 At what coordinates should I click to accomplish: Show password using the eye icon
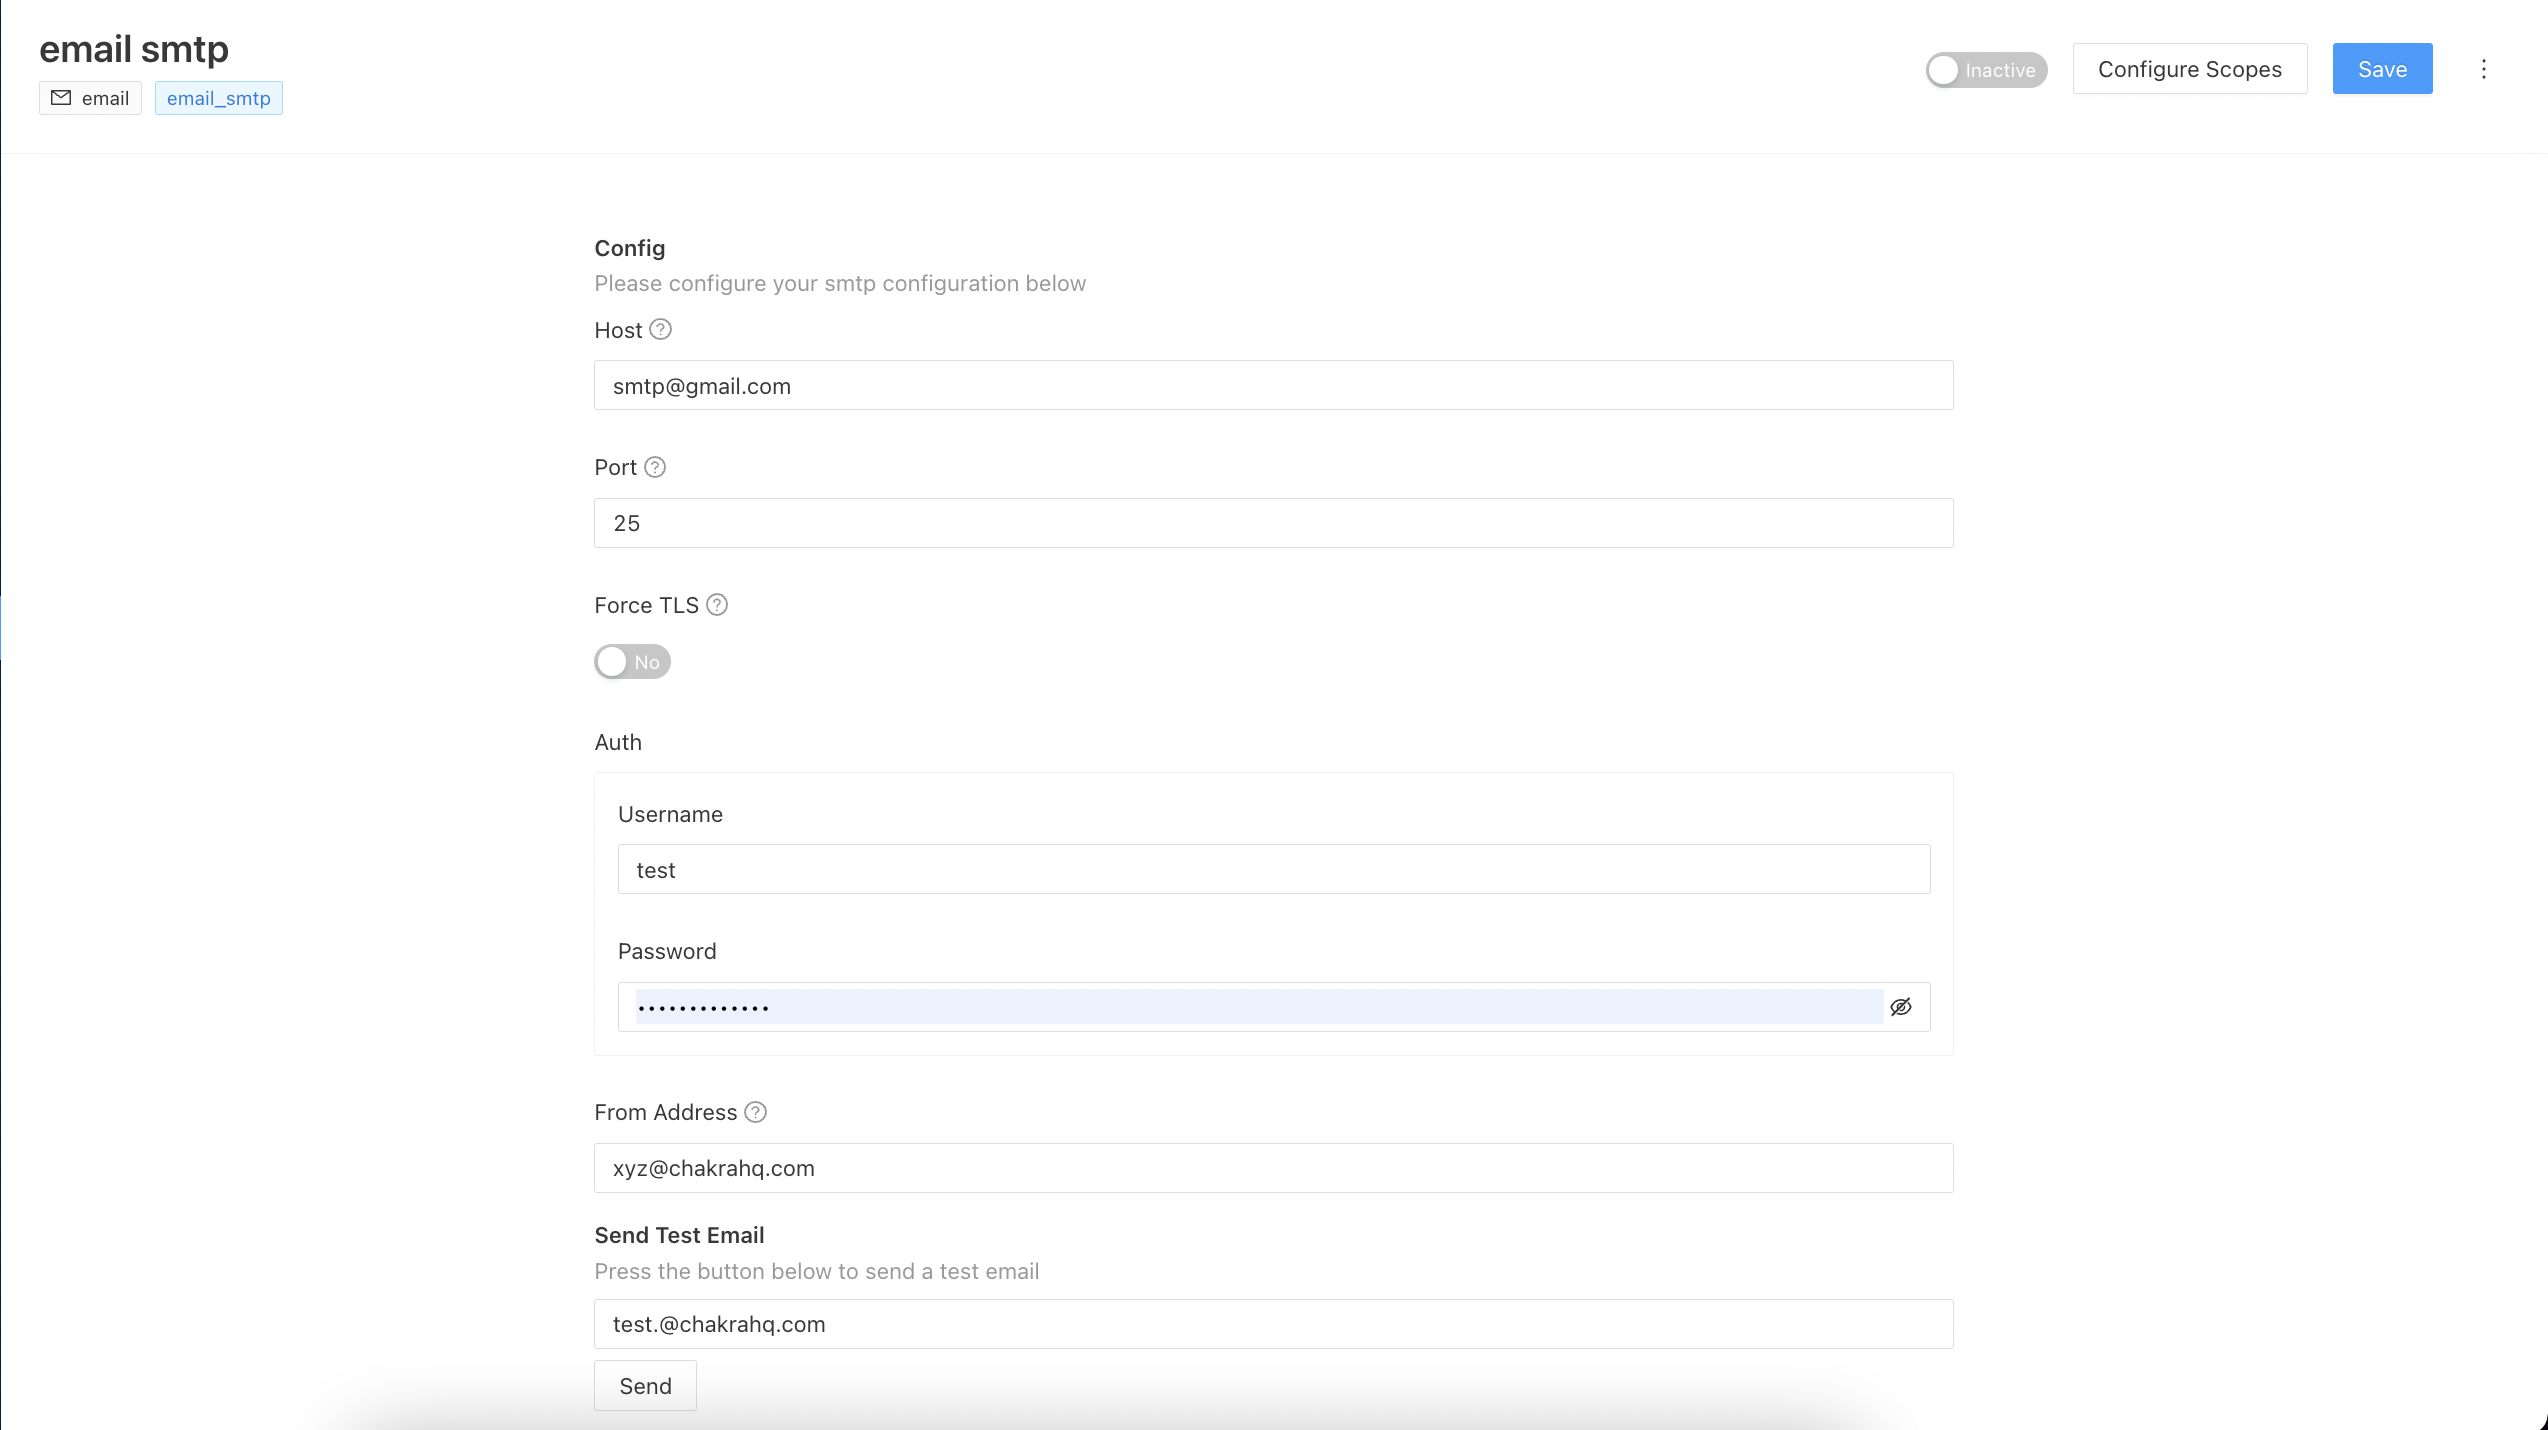point(1901,1007)
